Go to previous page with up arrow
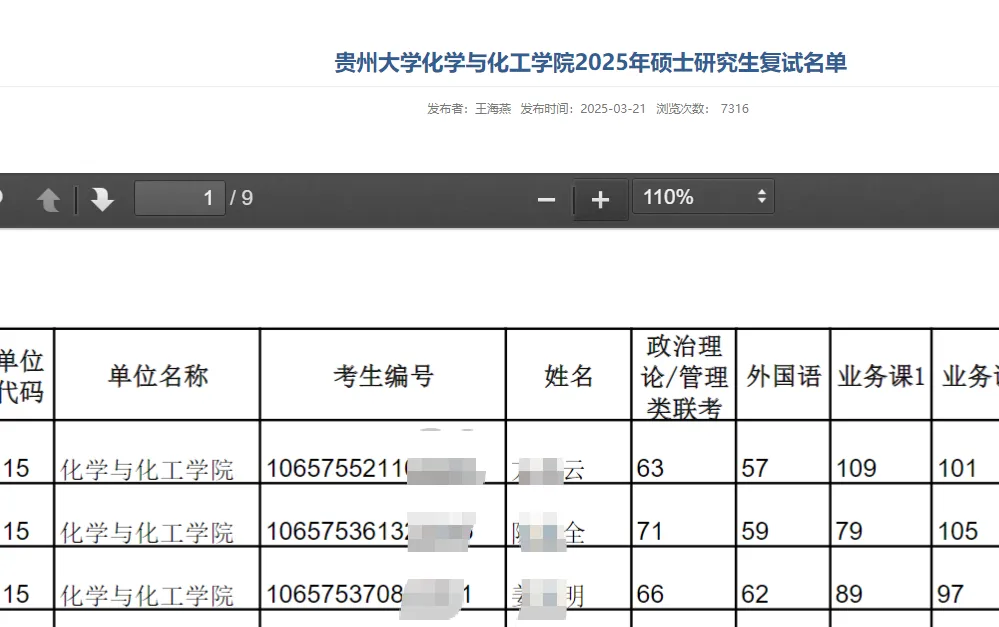 point(48,199)
